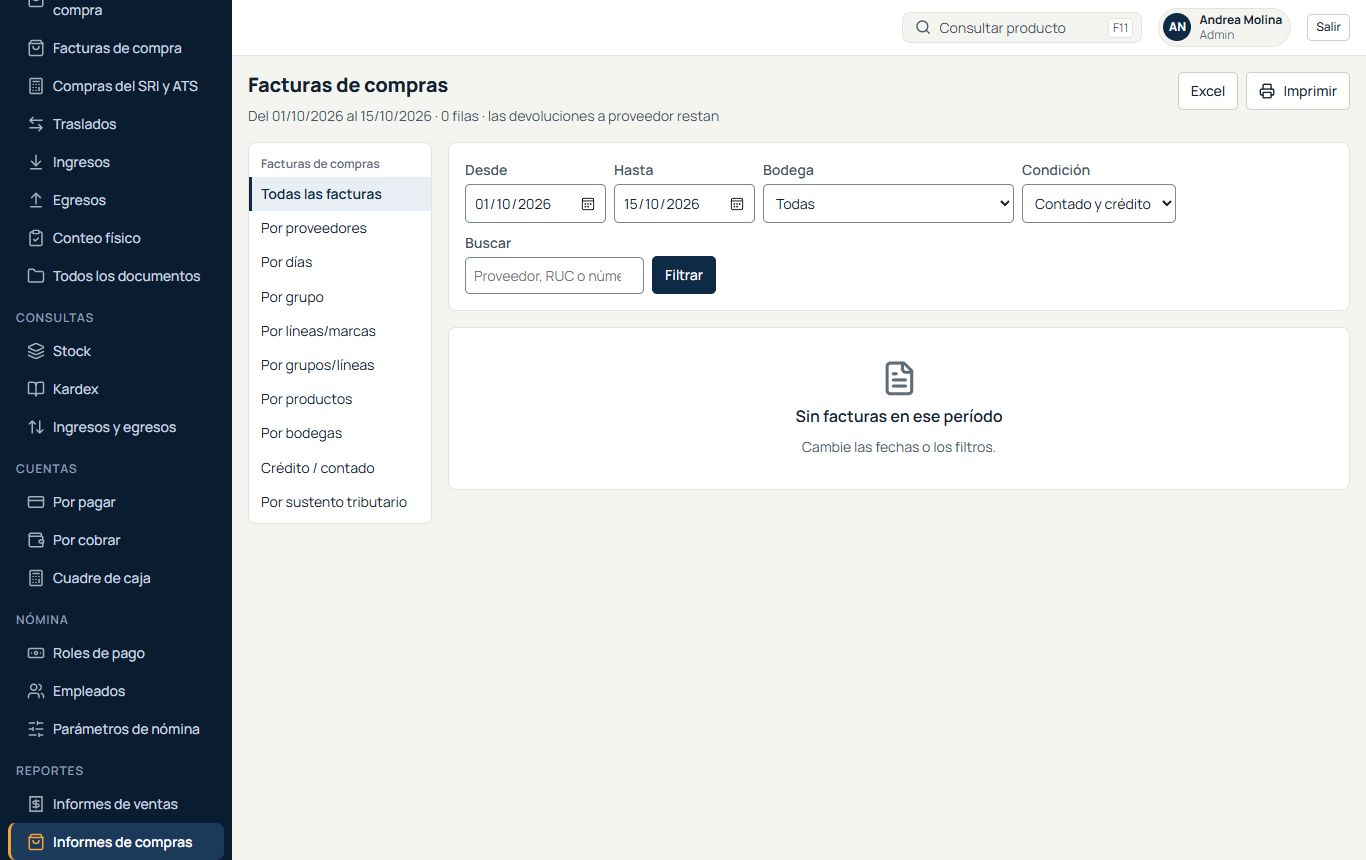Viewport: 1366px width, 860px height.
Task: Expand the Bodega dropdown
Action: pos(889,204)
